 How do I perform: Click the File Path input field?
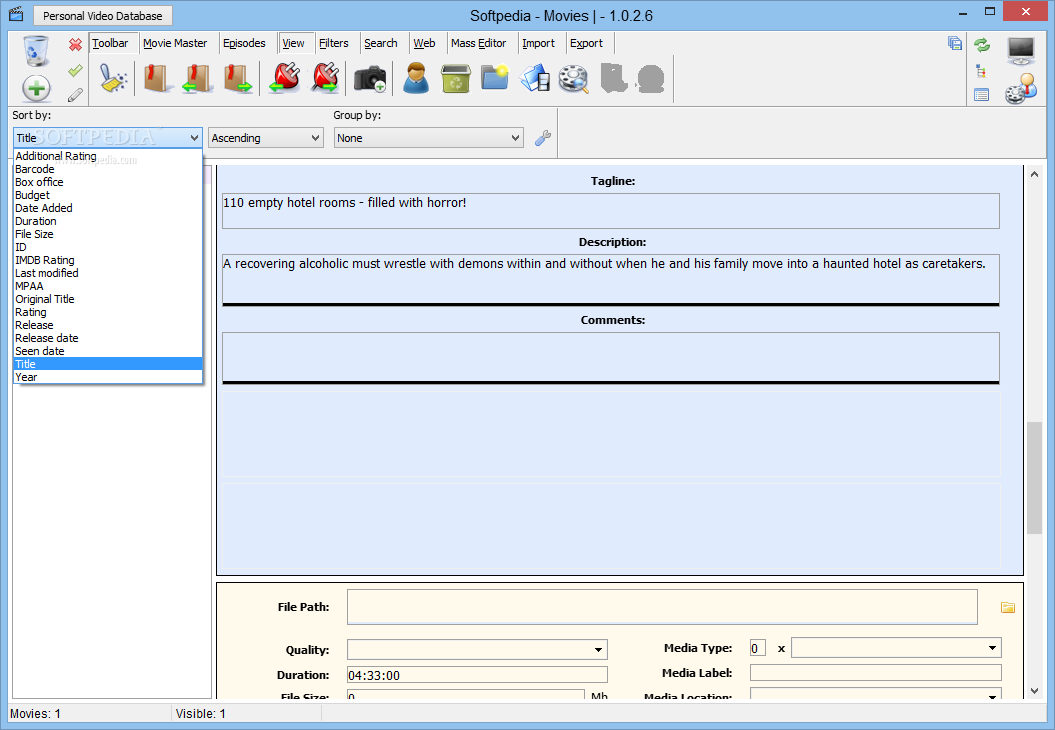pos(662,607)
